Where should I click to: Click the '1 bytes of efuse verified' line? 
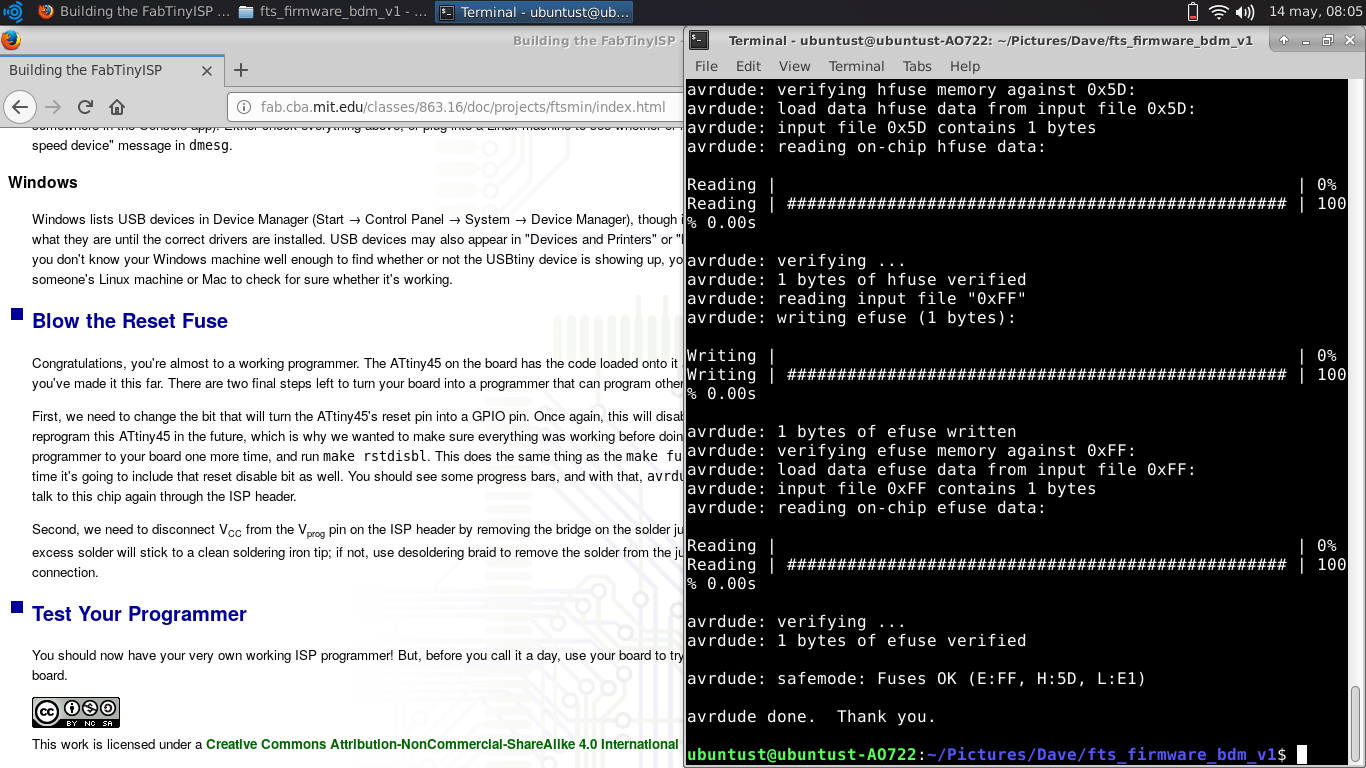tap(856, 640)
